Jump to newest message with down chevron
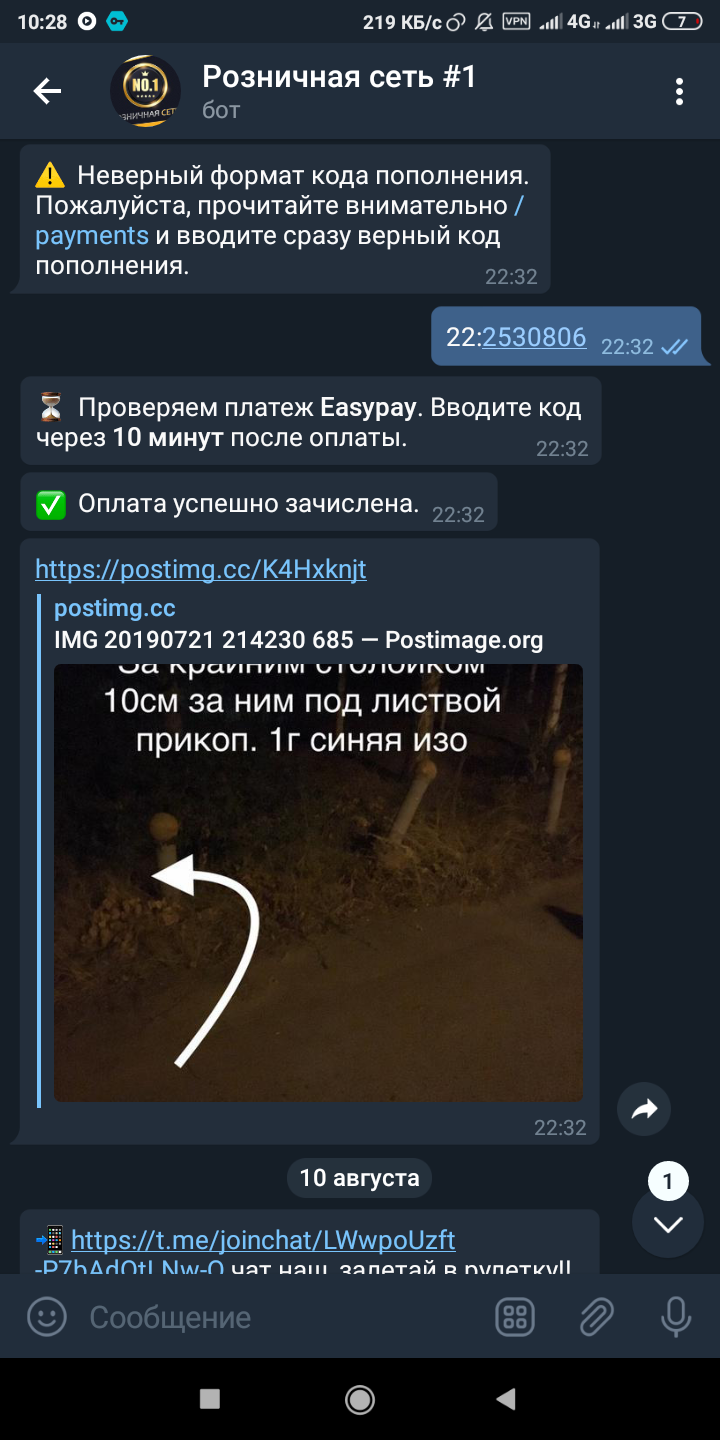Screen dimensions: 720x1440 click(668, 1225)
